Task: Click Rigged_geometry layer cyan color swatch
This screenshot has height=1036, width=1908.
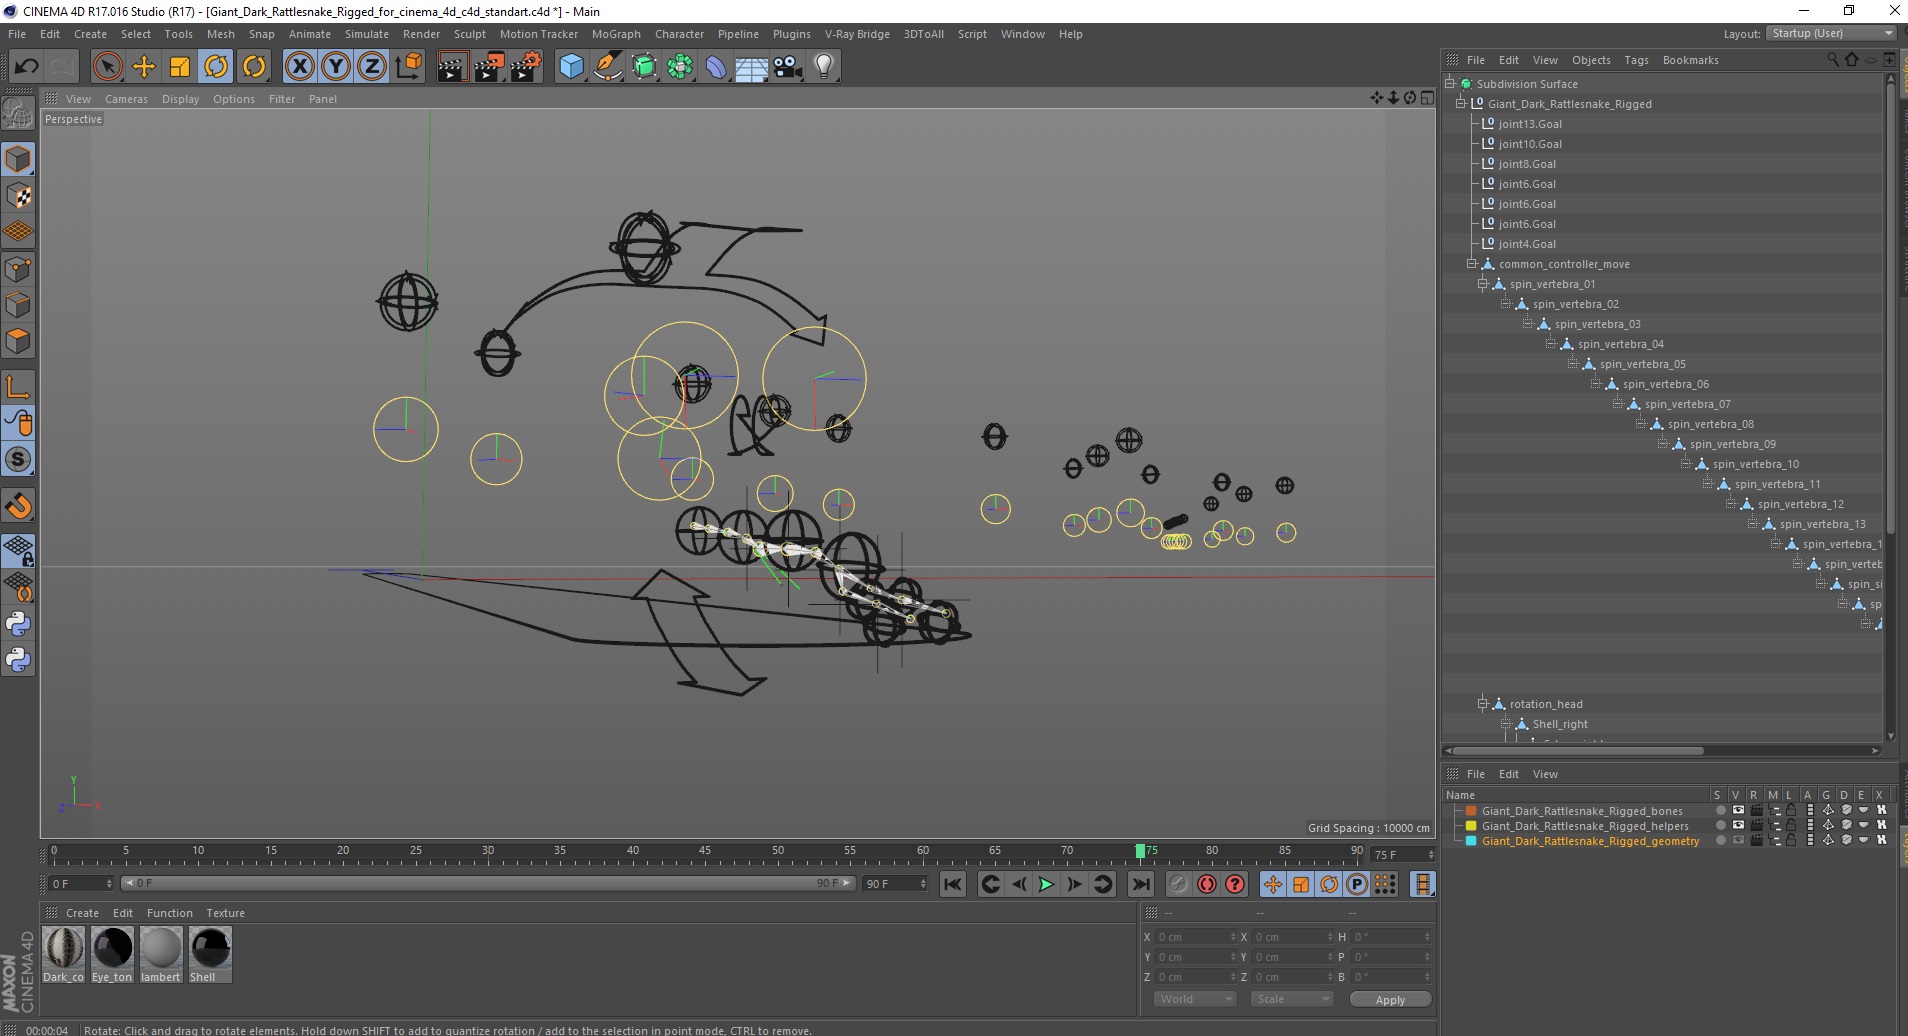Action: [1471, 841]
